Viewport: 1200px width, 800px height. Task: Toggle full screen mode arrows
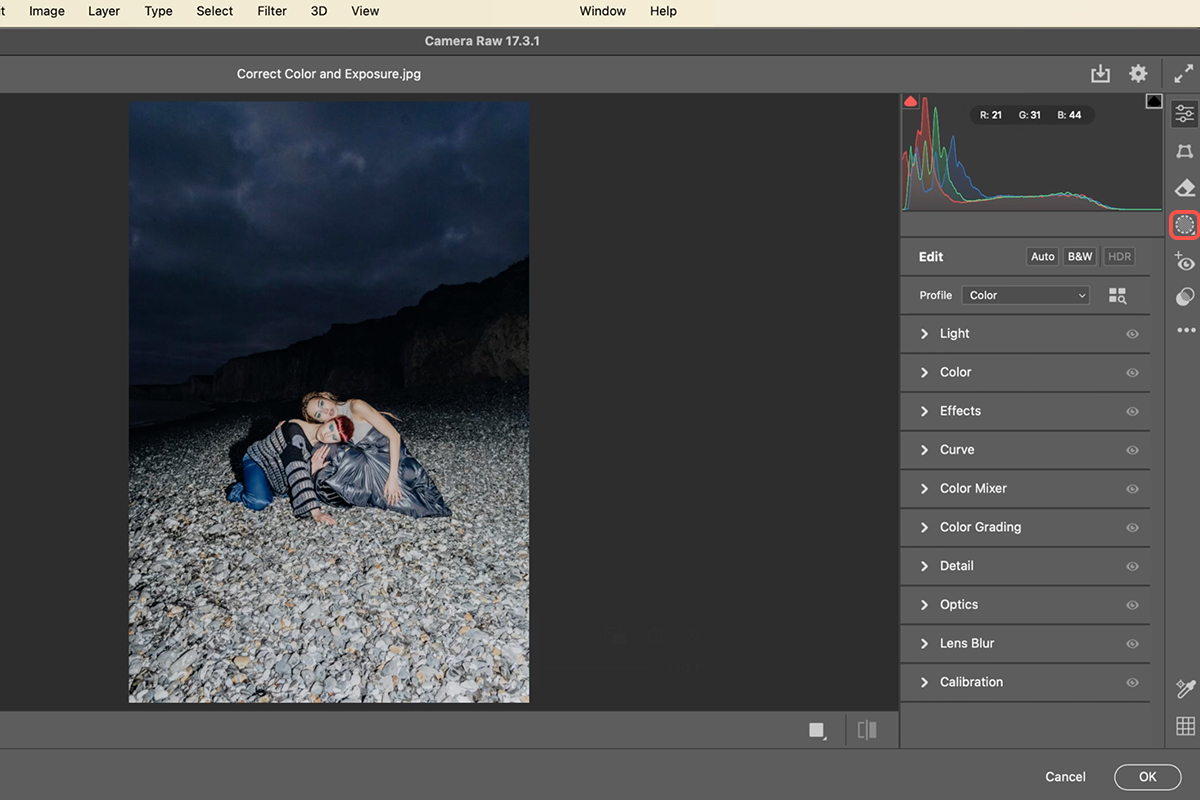coord(1183,74)
